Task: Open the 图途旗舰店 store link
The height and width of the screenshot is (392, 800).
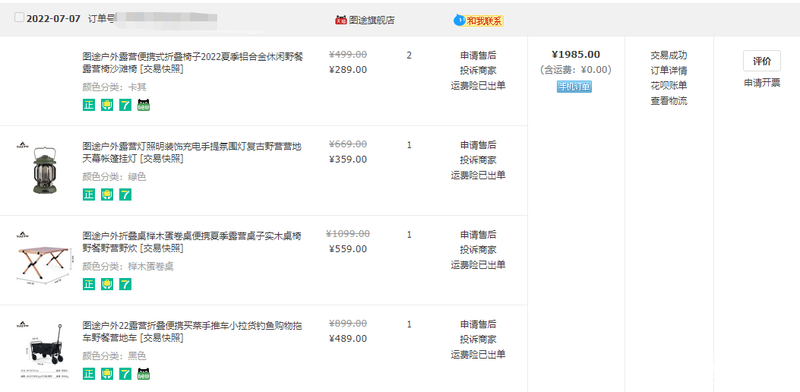Action: click(x=372, y=20)
